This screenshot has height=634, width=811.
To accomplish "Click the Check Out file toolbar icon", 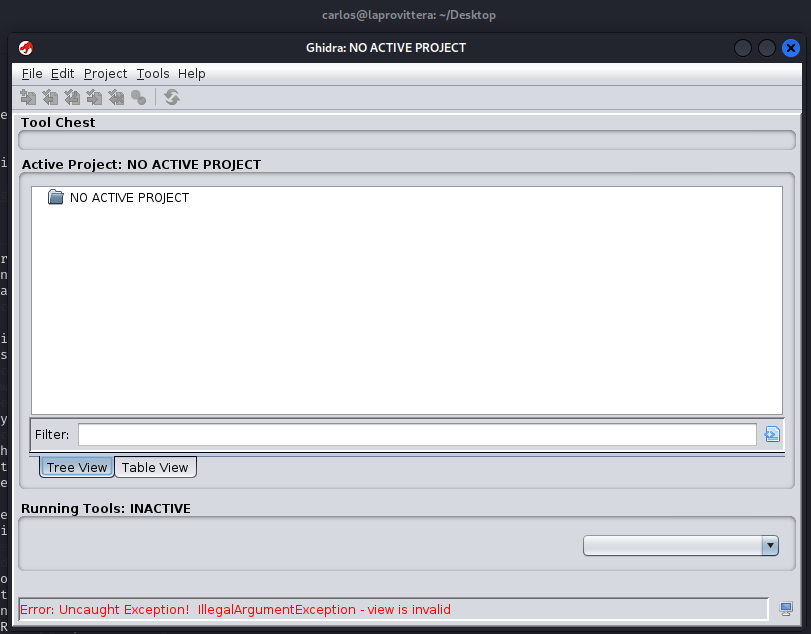I will coord(50,97).
